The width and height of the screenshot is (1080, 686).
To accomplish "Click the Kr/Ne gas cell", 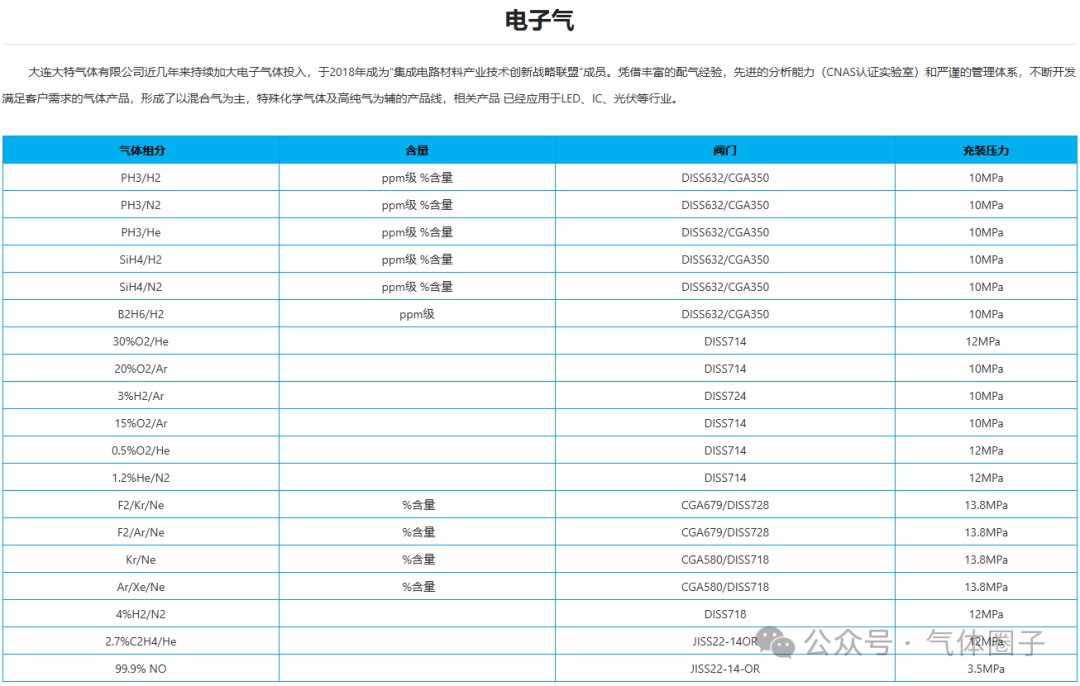I will pos(141,559).
